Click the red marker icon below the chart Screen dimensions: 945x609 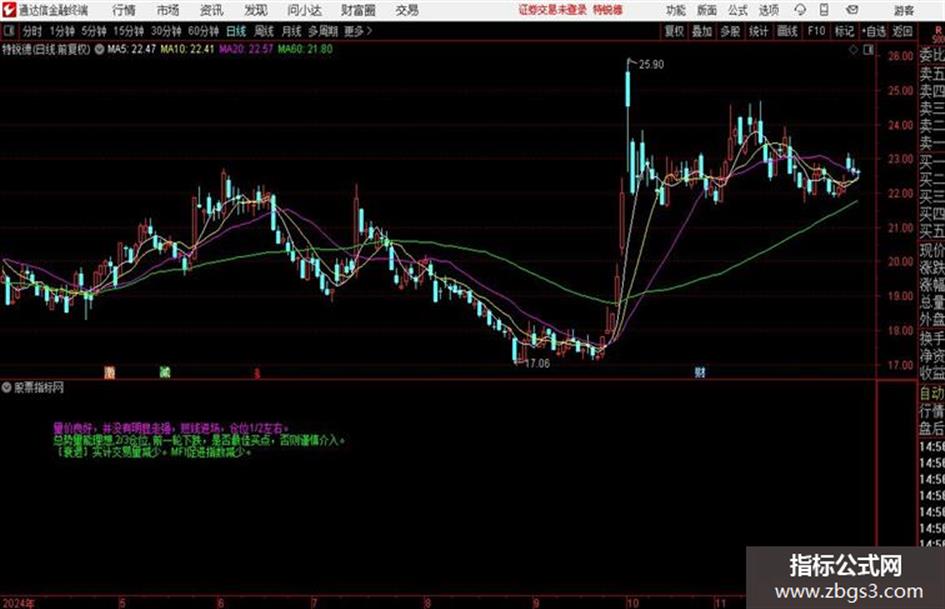click(x=257, y=373)
